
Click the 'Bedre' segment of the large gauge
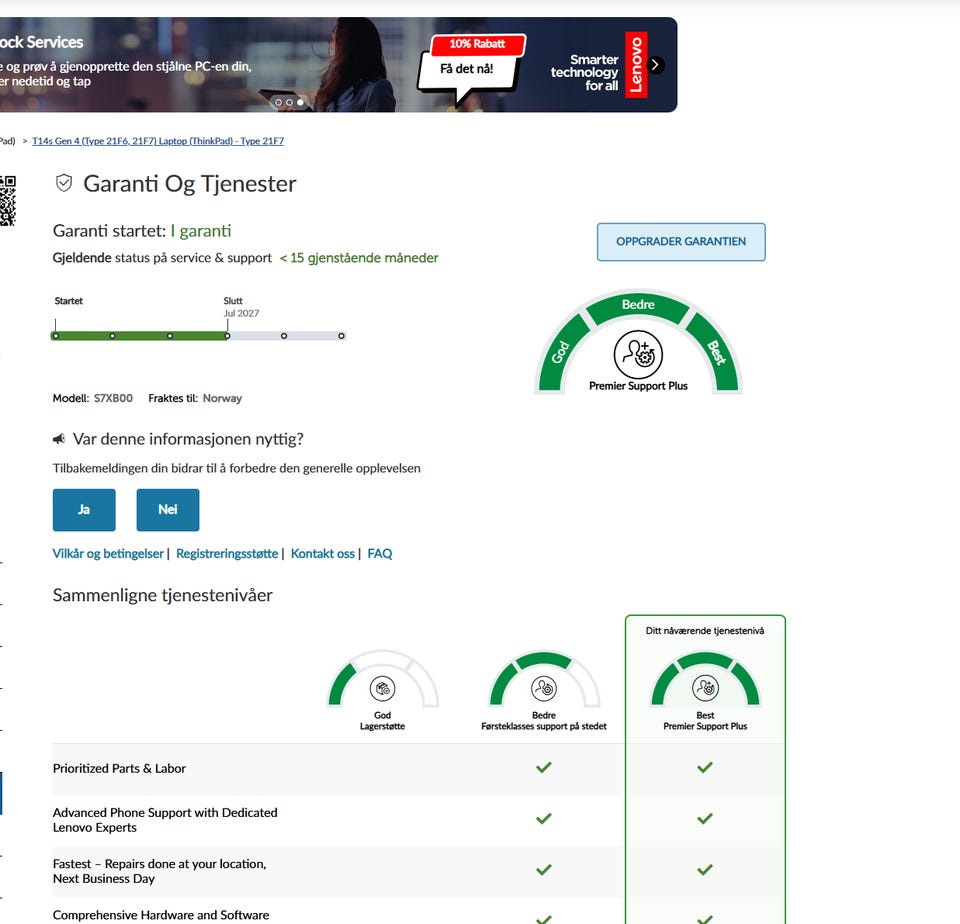click(x=638, y=306)
